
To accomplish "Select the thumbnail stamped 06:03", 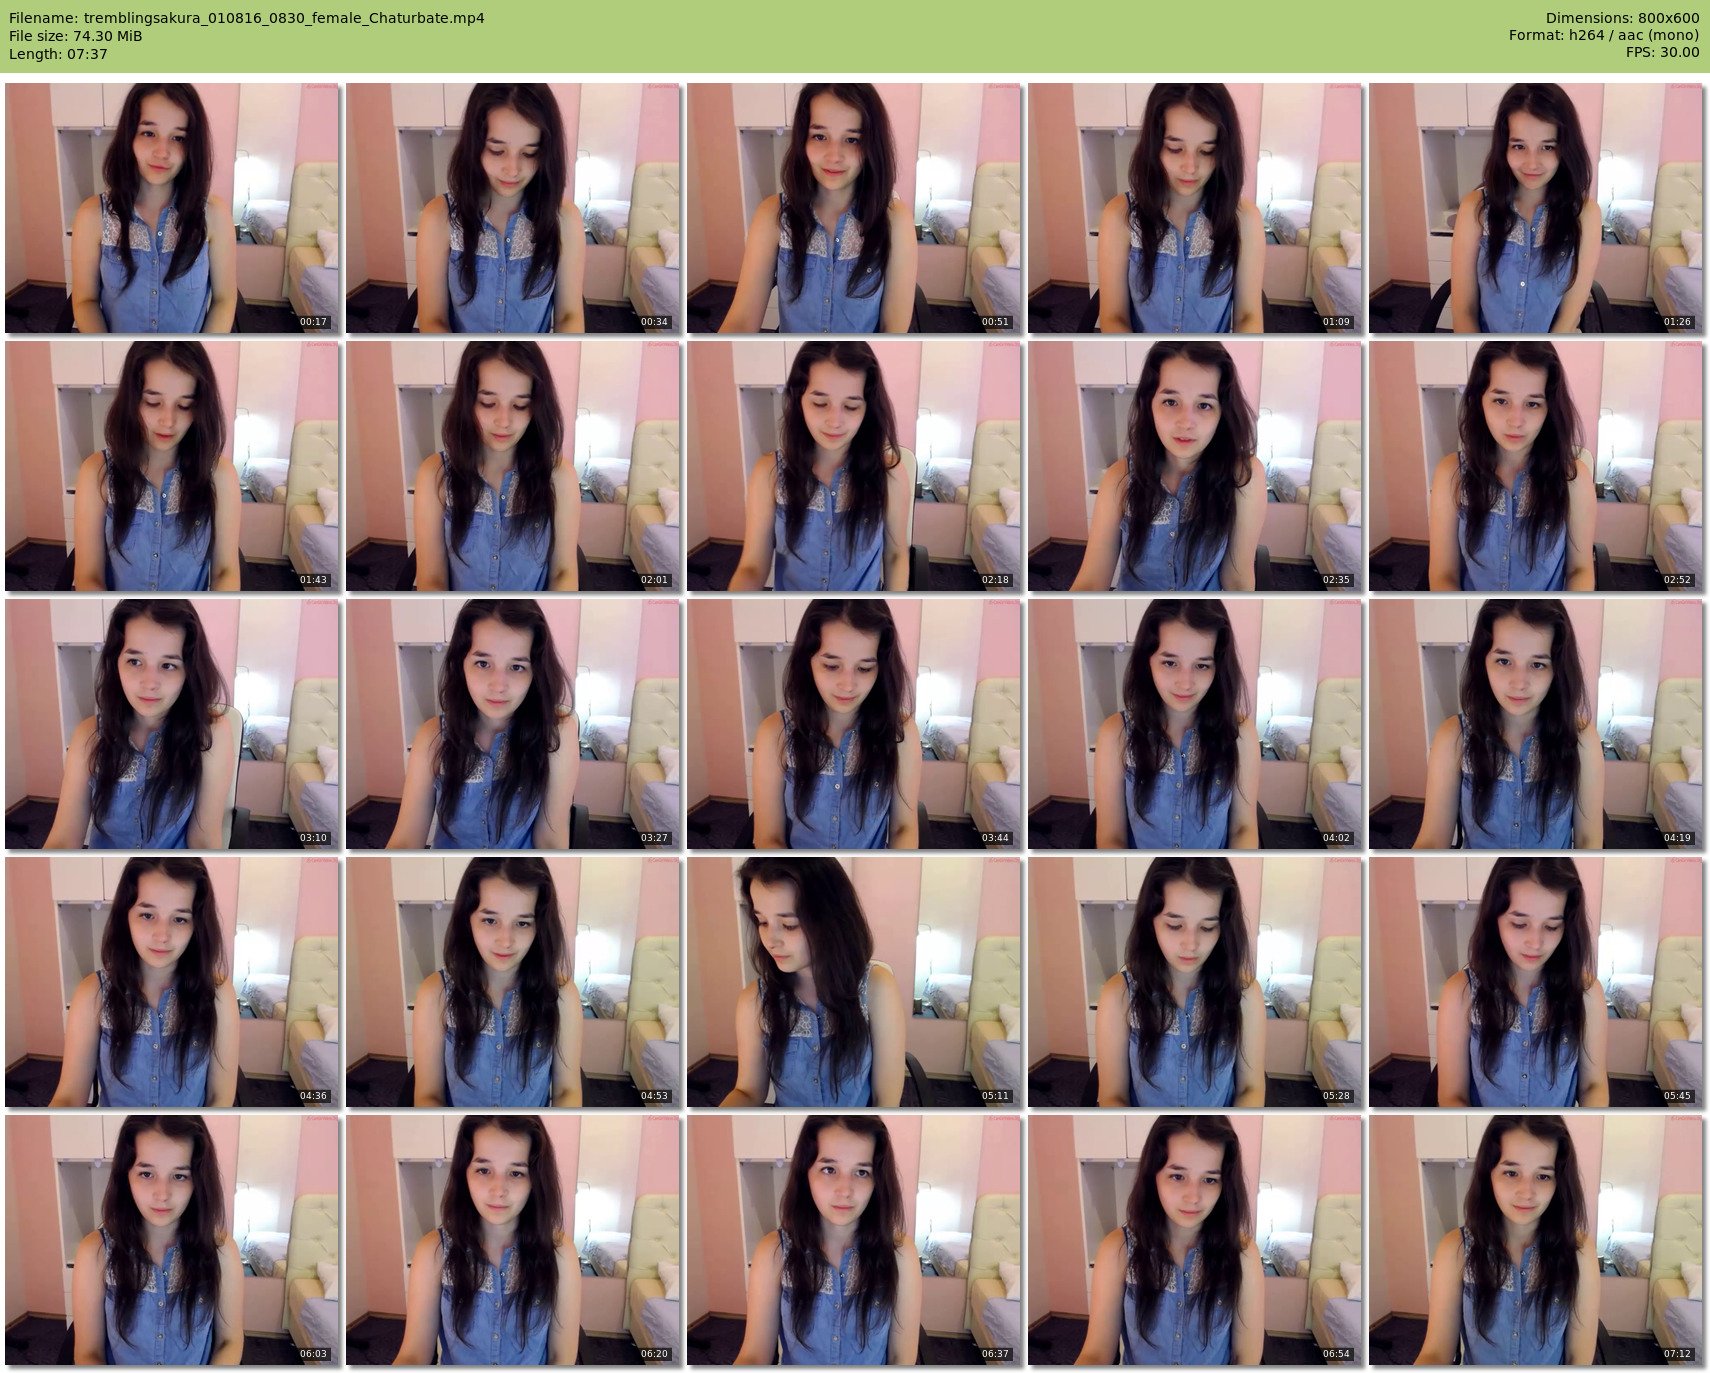I will [x=172, y=1240].
